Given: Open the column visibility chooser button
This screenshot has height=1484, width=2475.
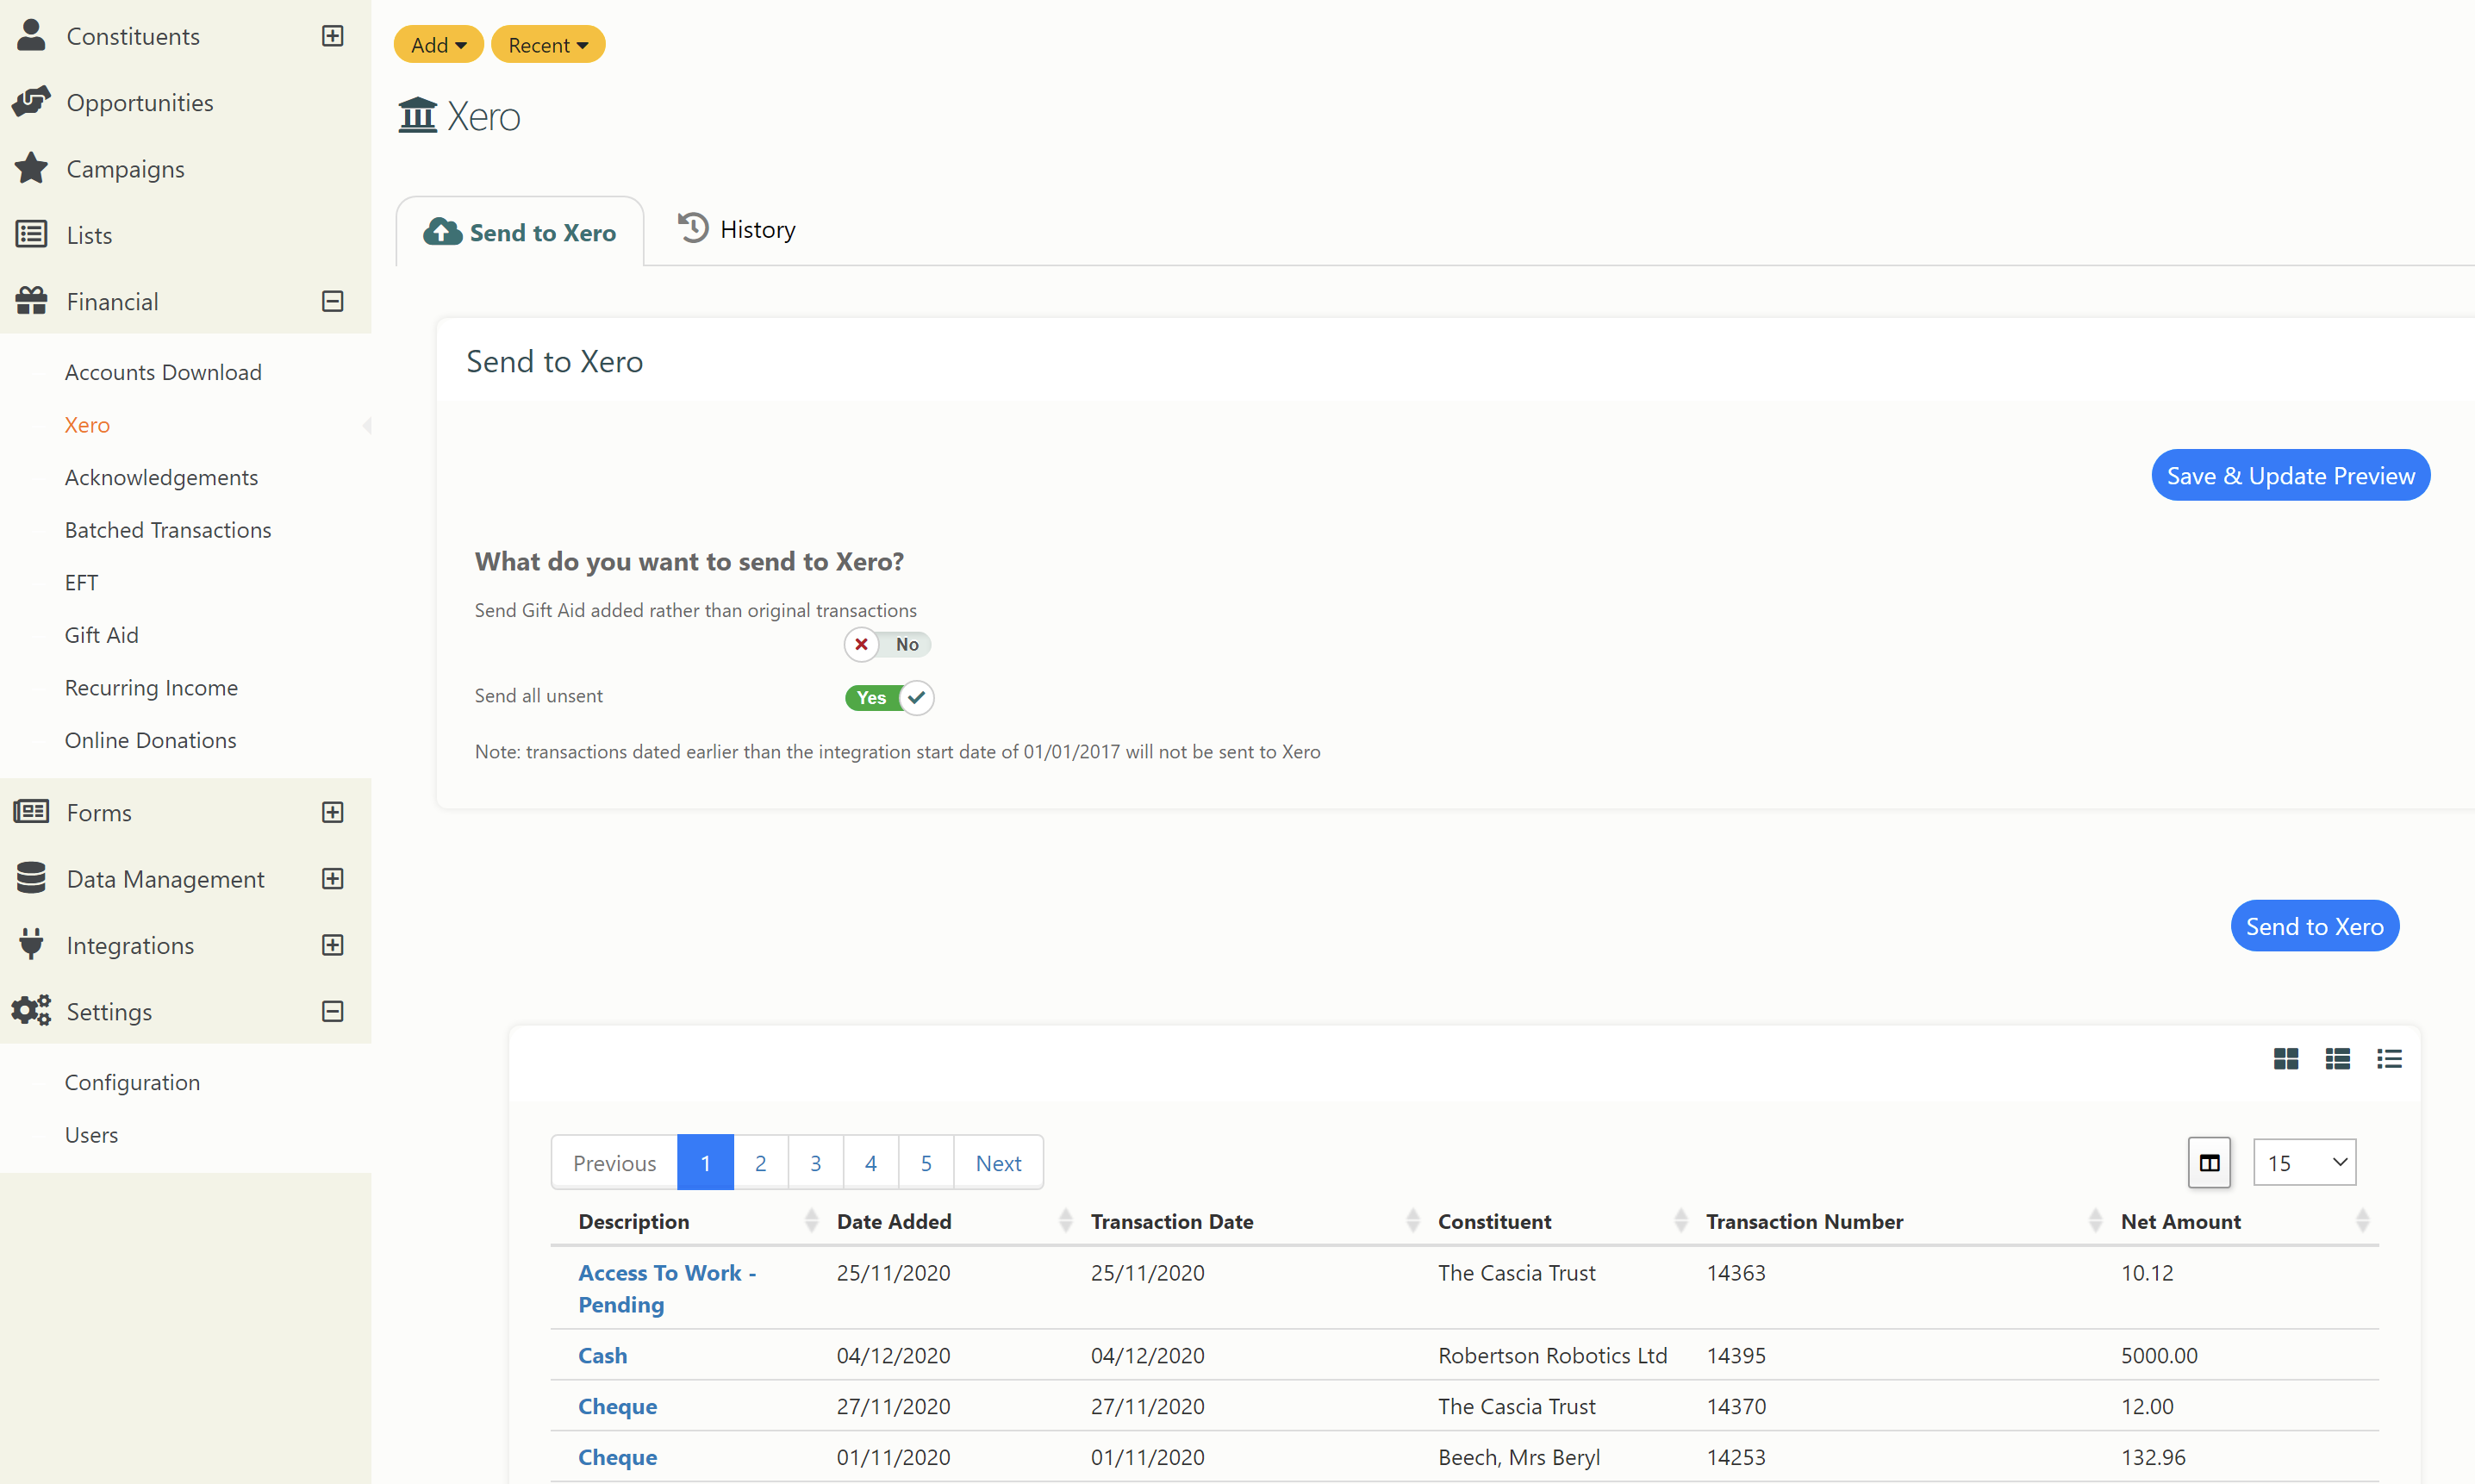Looking at the screenshot, I should click(2209, 1162).
